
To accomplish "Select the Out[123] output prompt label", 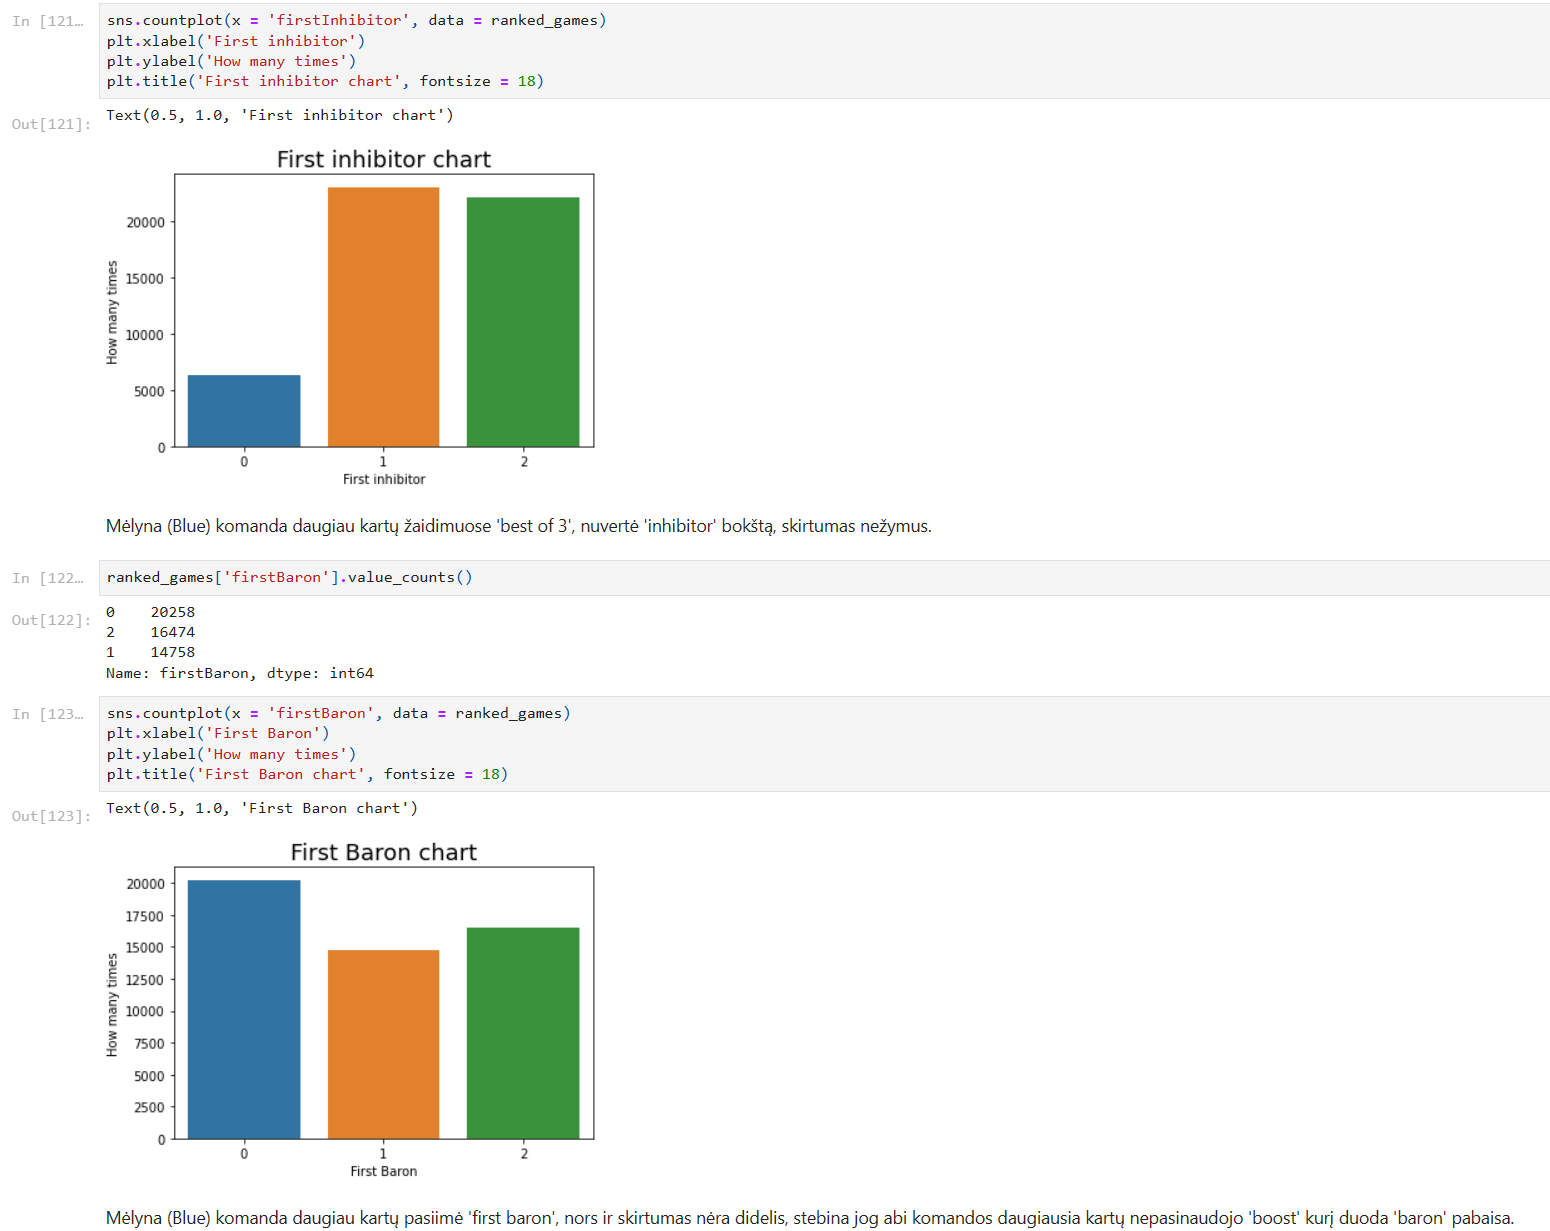I will click(x=50, y=816).
